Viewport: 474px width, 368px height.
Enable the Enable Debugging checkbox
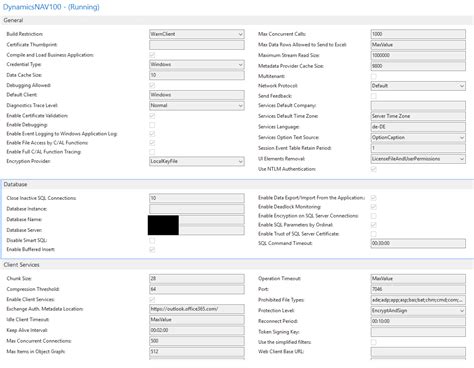coord(152,125)
